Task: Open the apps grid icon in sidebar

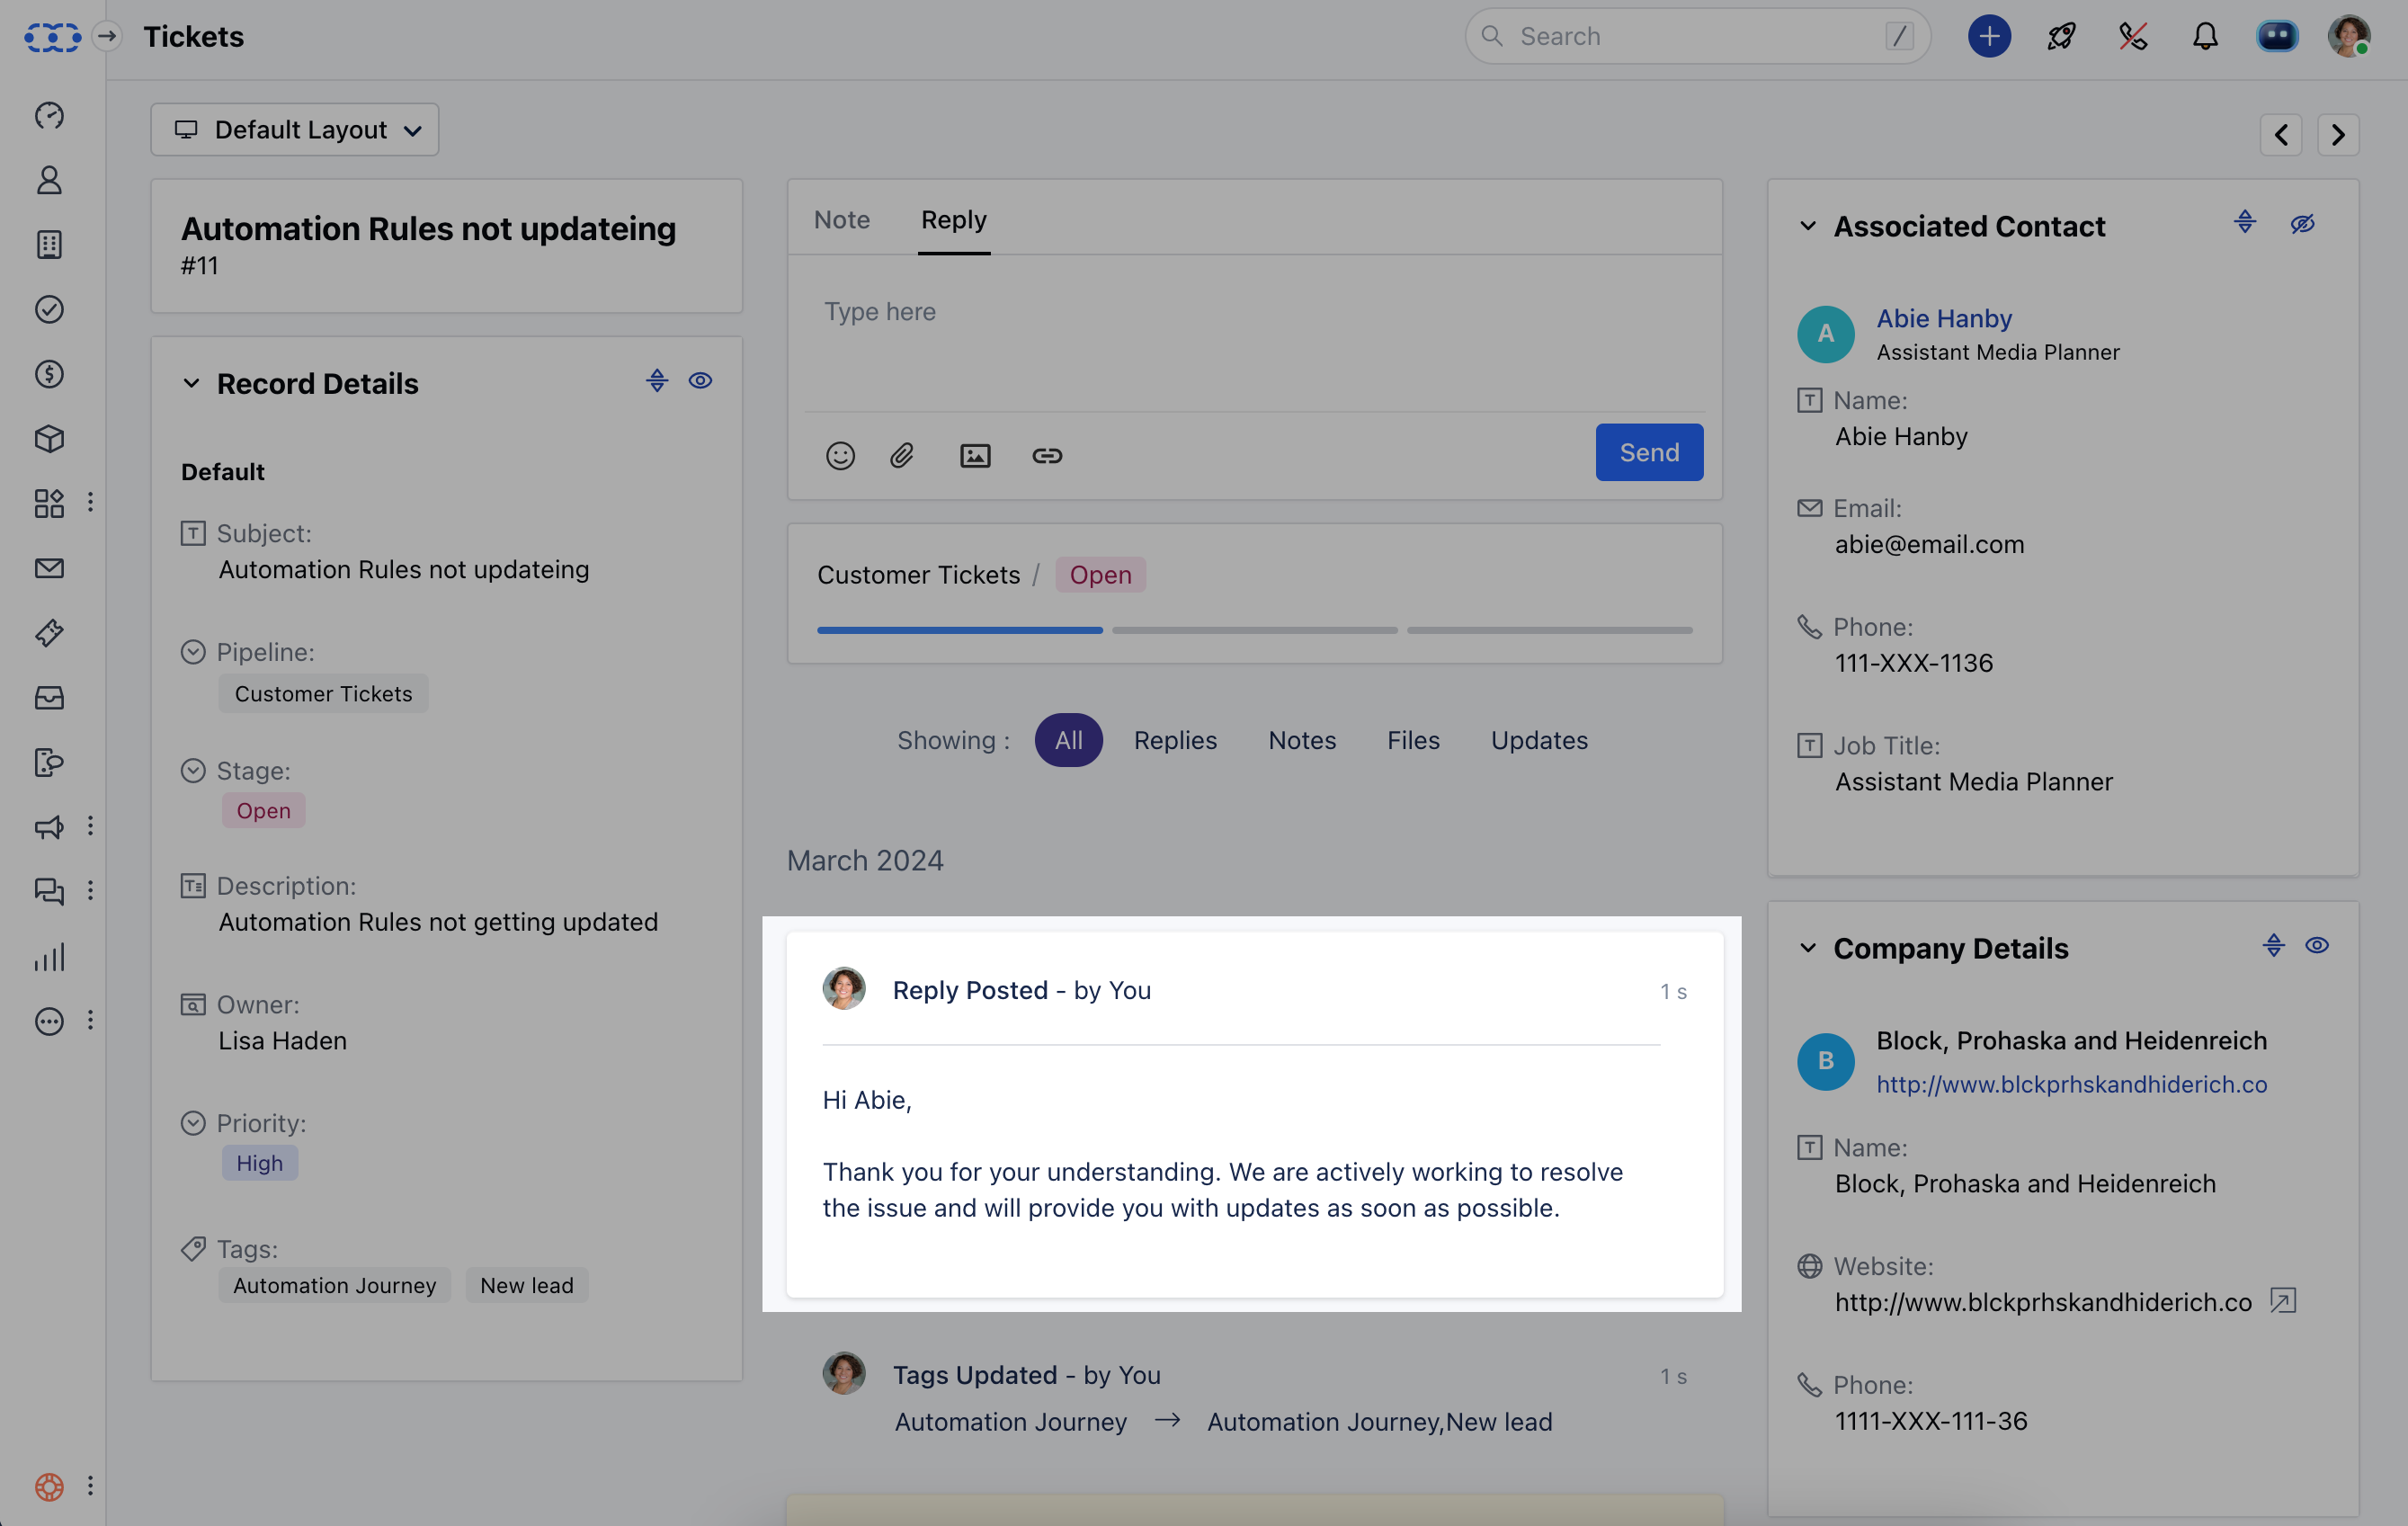Action: [49, 503]
